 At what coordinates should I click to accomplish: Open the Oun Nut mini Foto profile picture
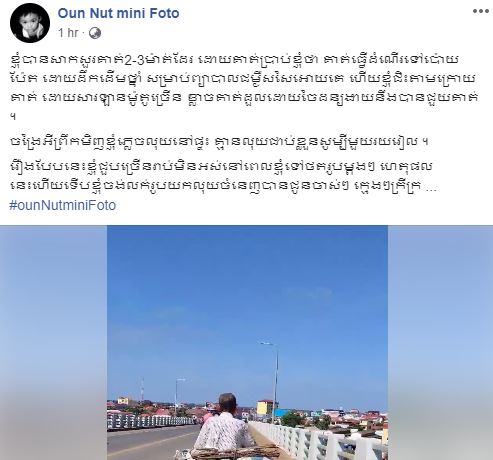30,23
